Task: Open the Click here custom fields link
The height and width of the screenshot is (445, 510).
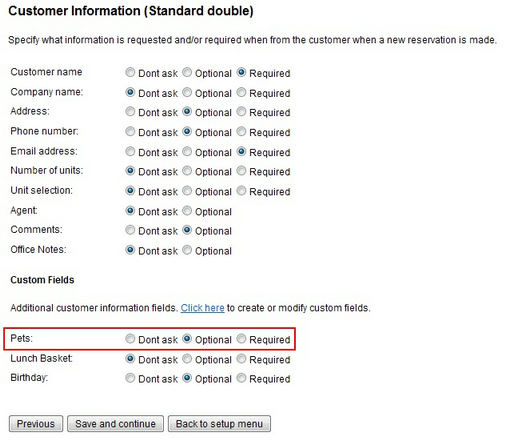Action: click(x=202, y=308)
